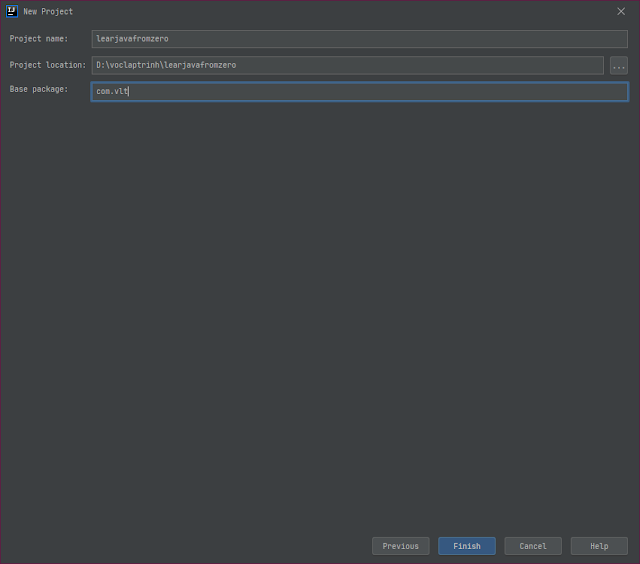
Task: Go back with the Previous button
Action: click(400, 546)
